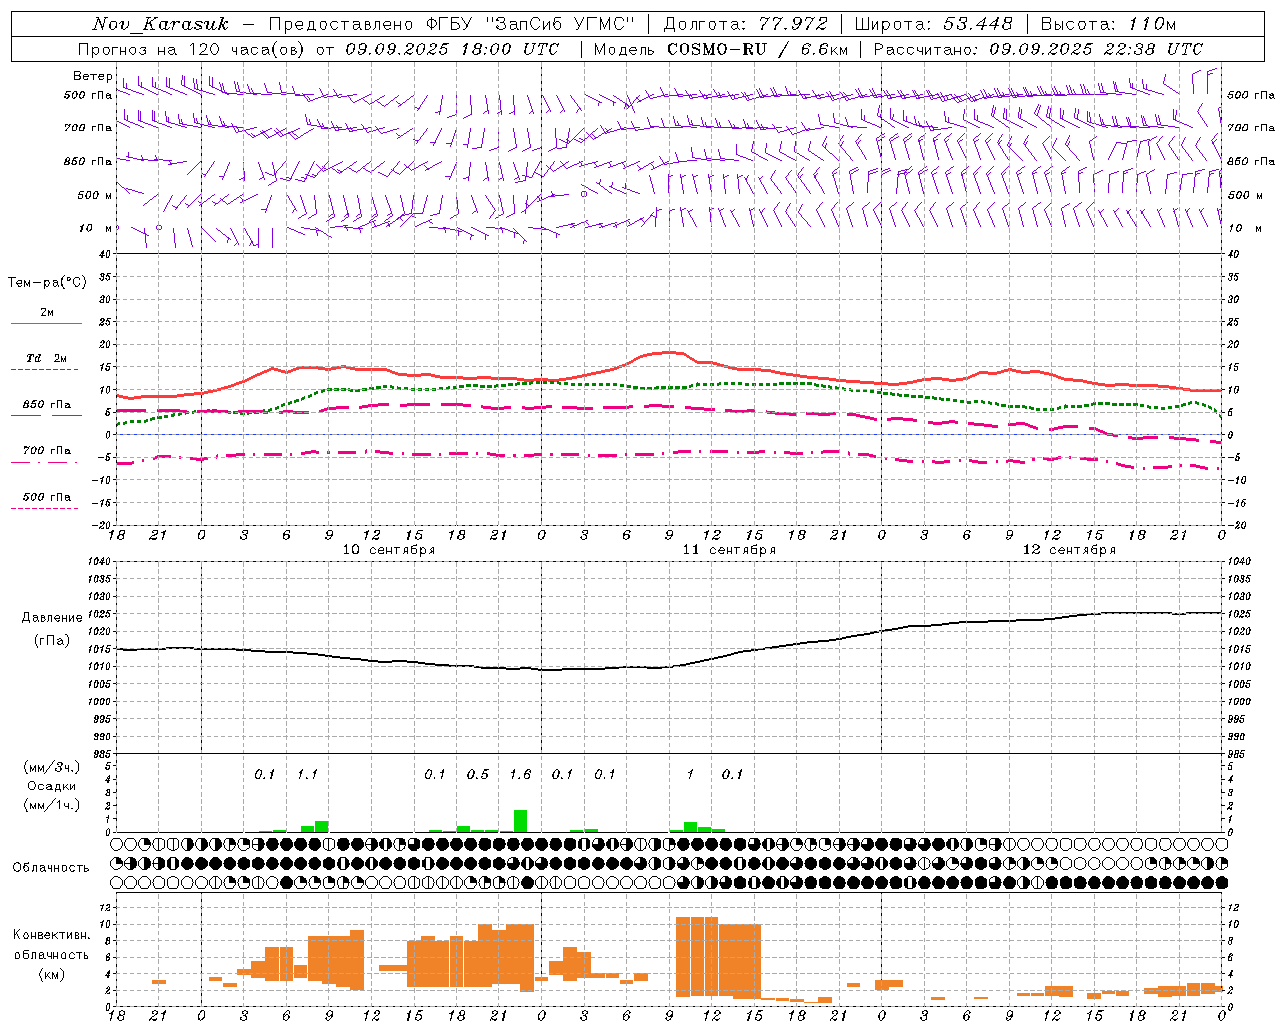The height and width of the screenshot is (1024, 1280).
Task: Select the 'Широта: 53.448' latitude value
Action: click(x=934, y=24)
